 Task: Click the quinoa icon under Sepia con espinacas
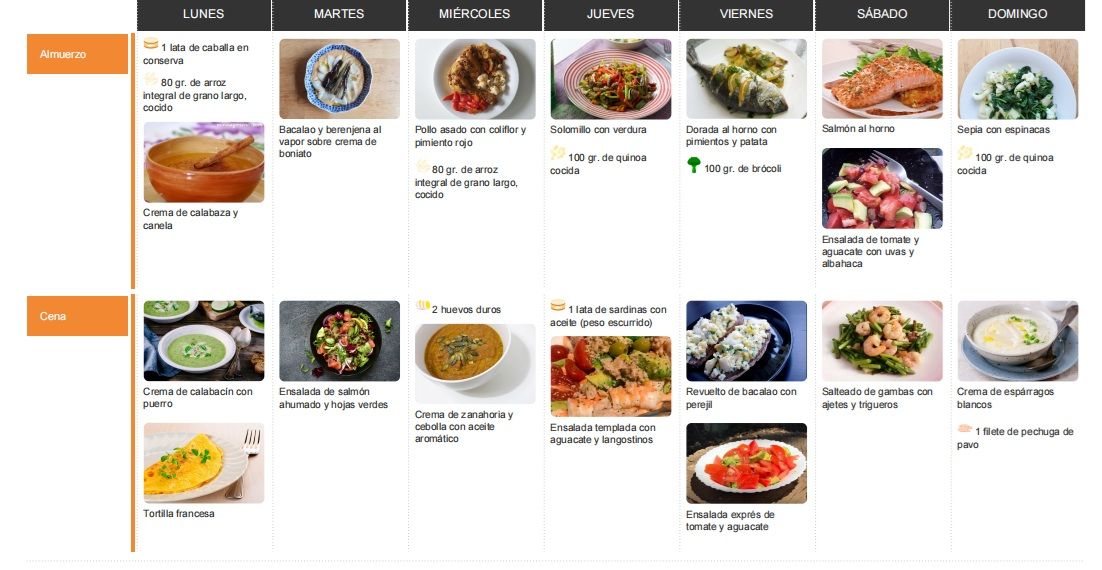click(965, 153)
